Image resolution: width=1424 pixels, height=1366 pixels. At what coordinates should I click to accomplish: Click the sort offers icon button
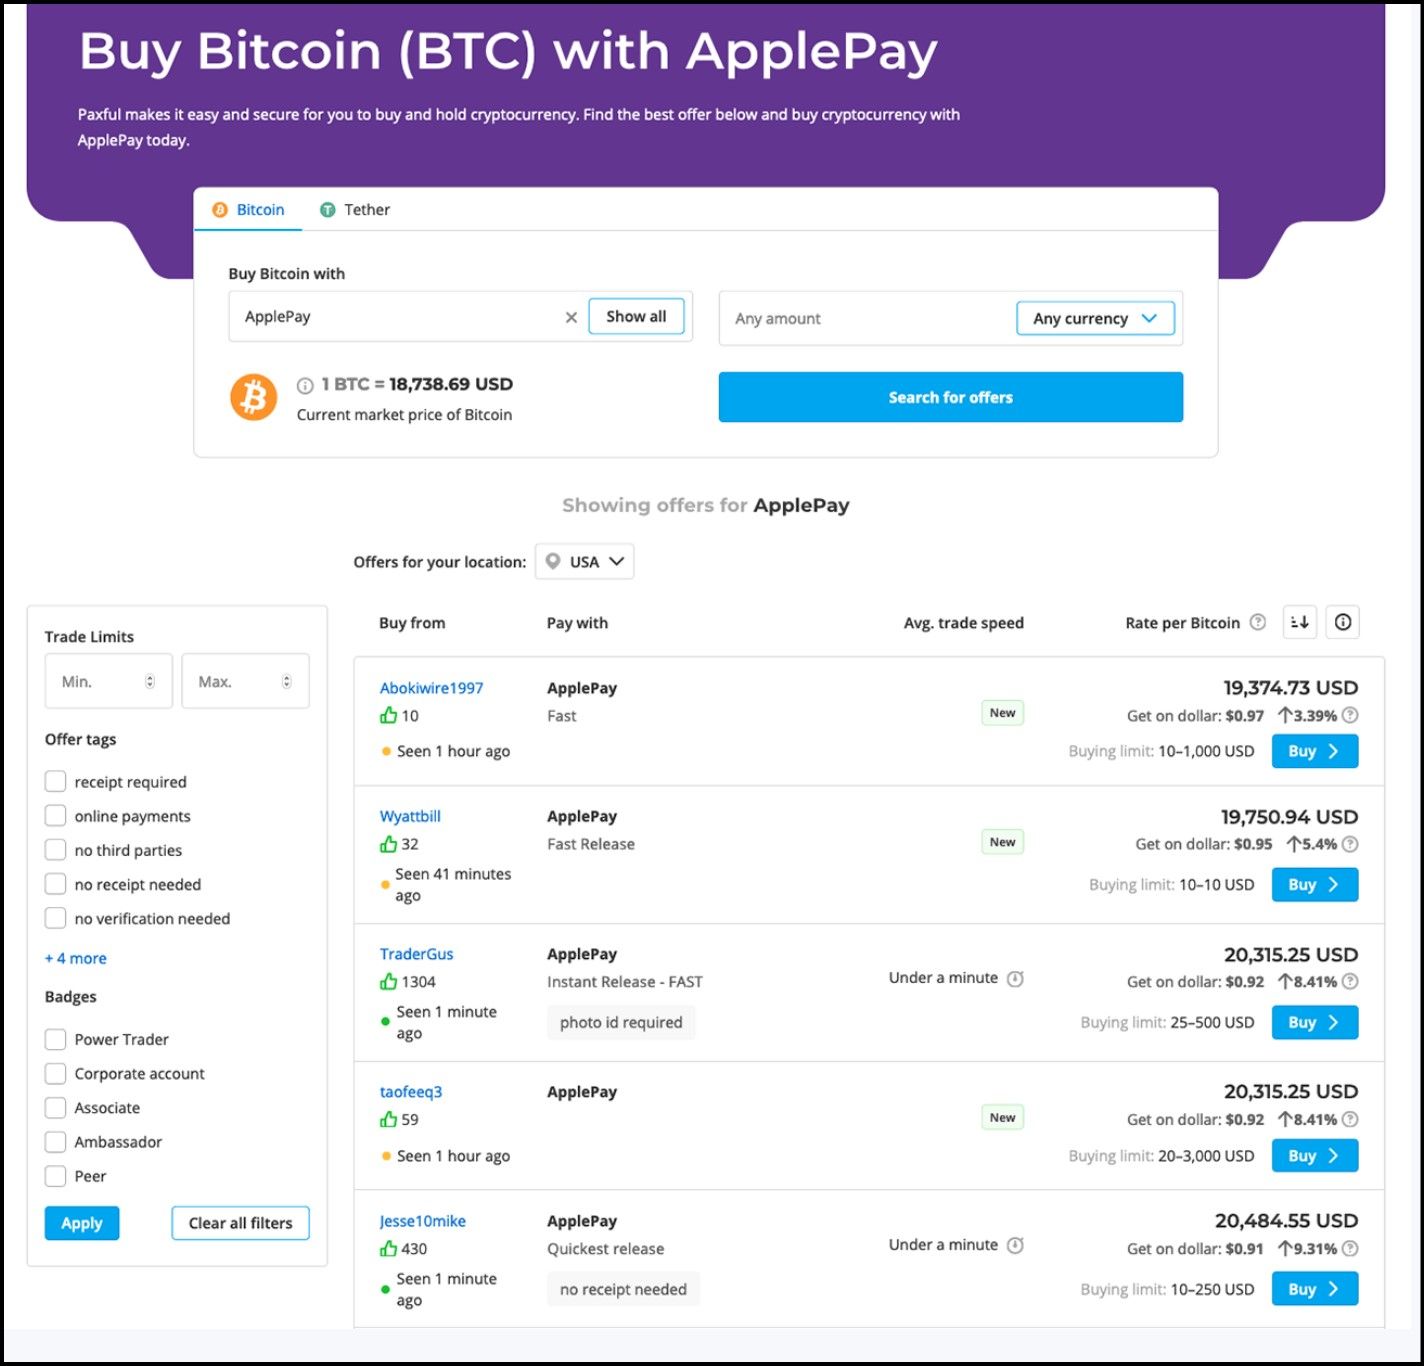(x=1299, y=622)
